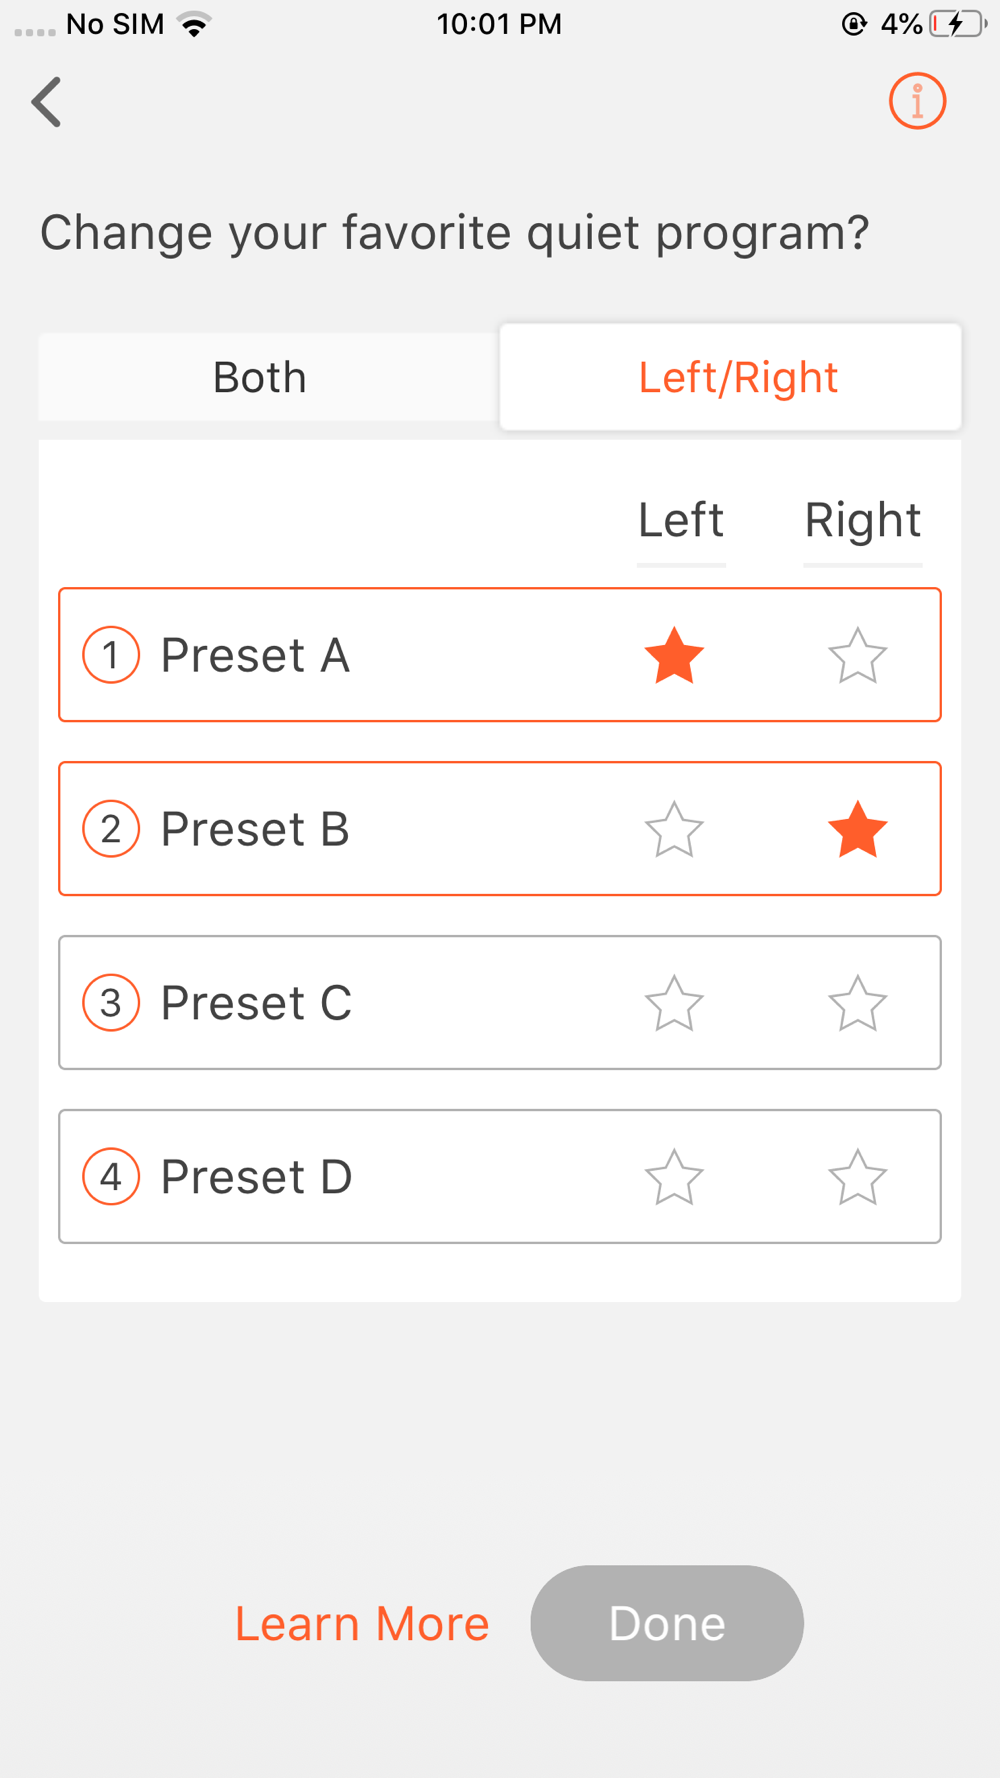
Task: Tap the numbered 1 circle for Preset A
Action: pos(111,655)
